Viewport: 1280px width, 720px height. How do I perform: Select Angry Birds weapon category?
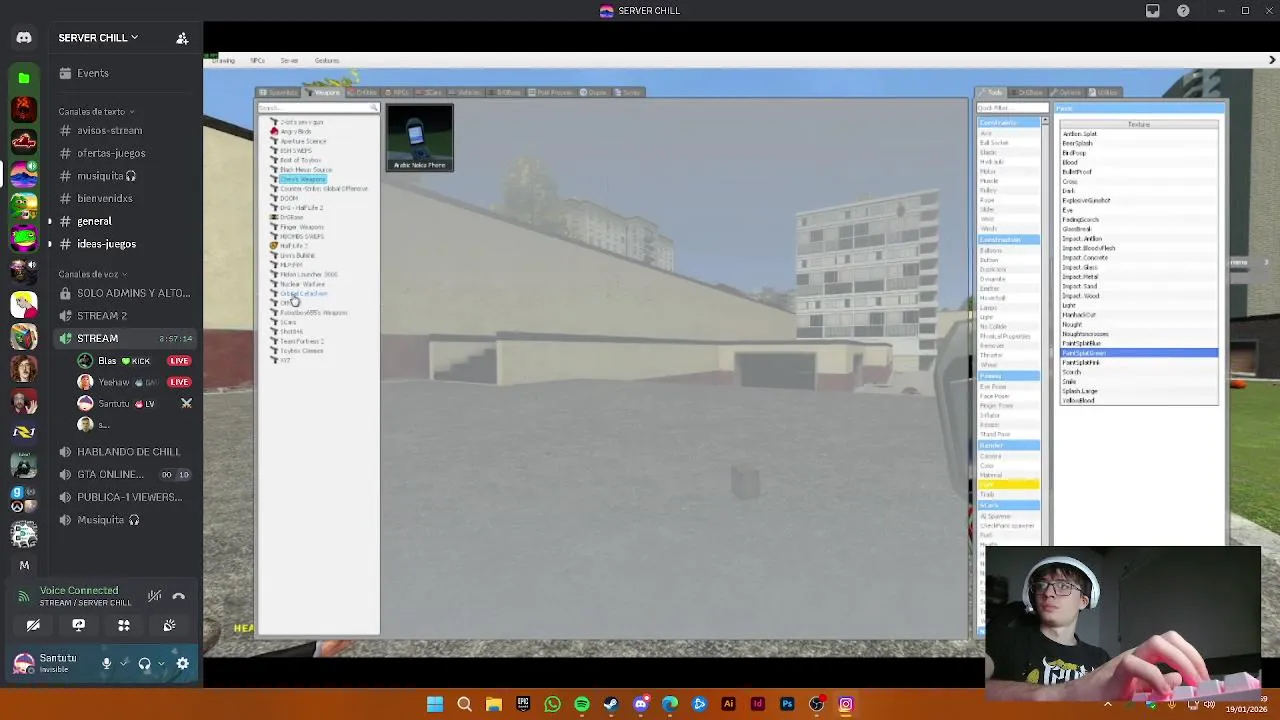click(296, 132)
